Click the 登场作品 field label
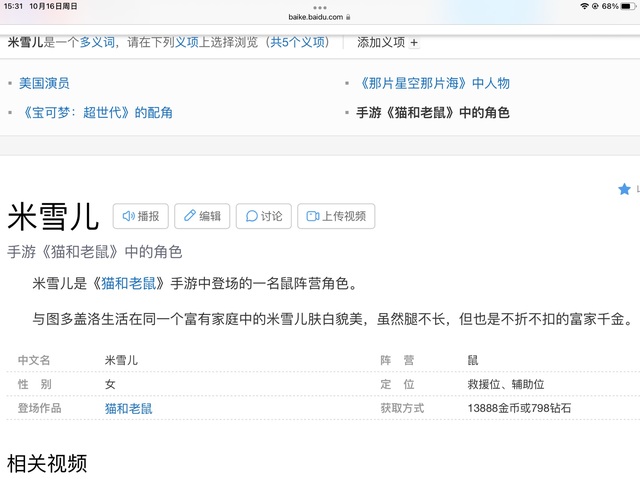The width and height of the screenshot is (640, 480). (x=40, y=408)
